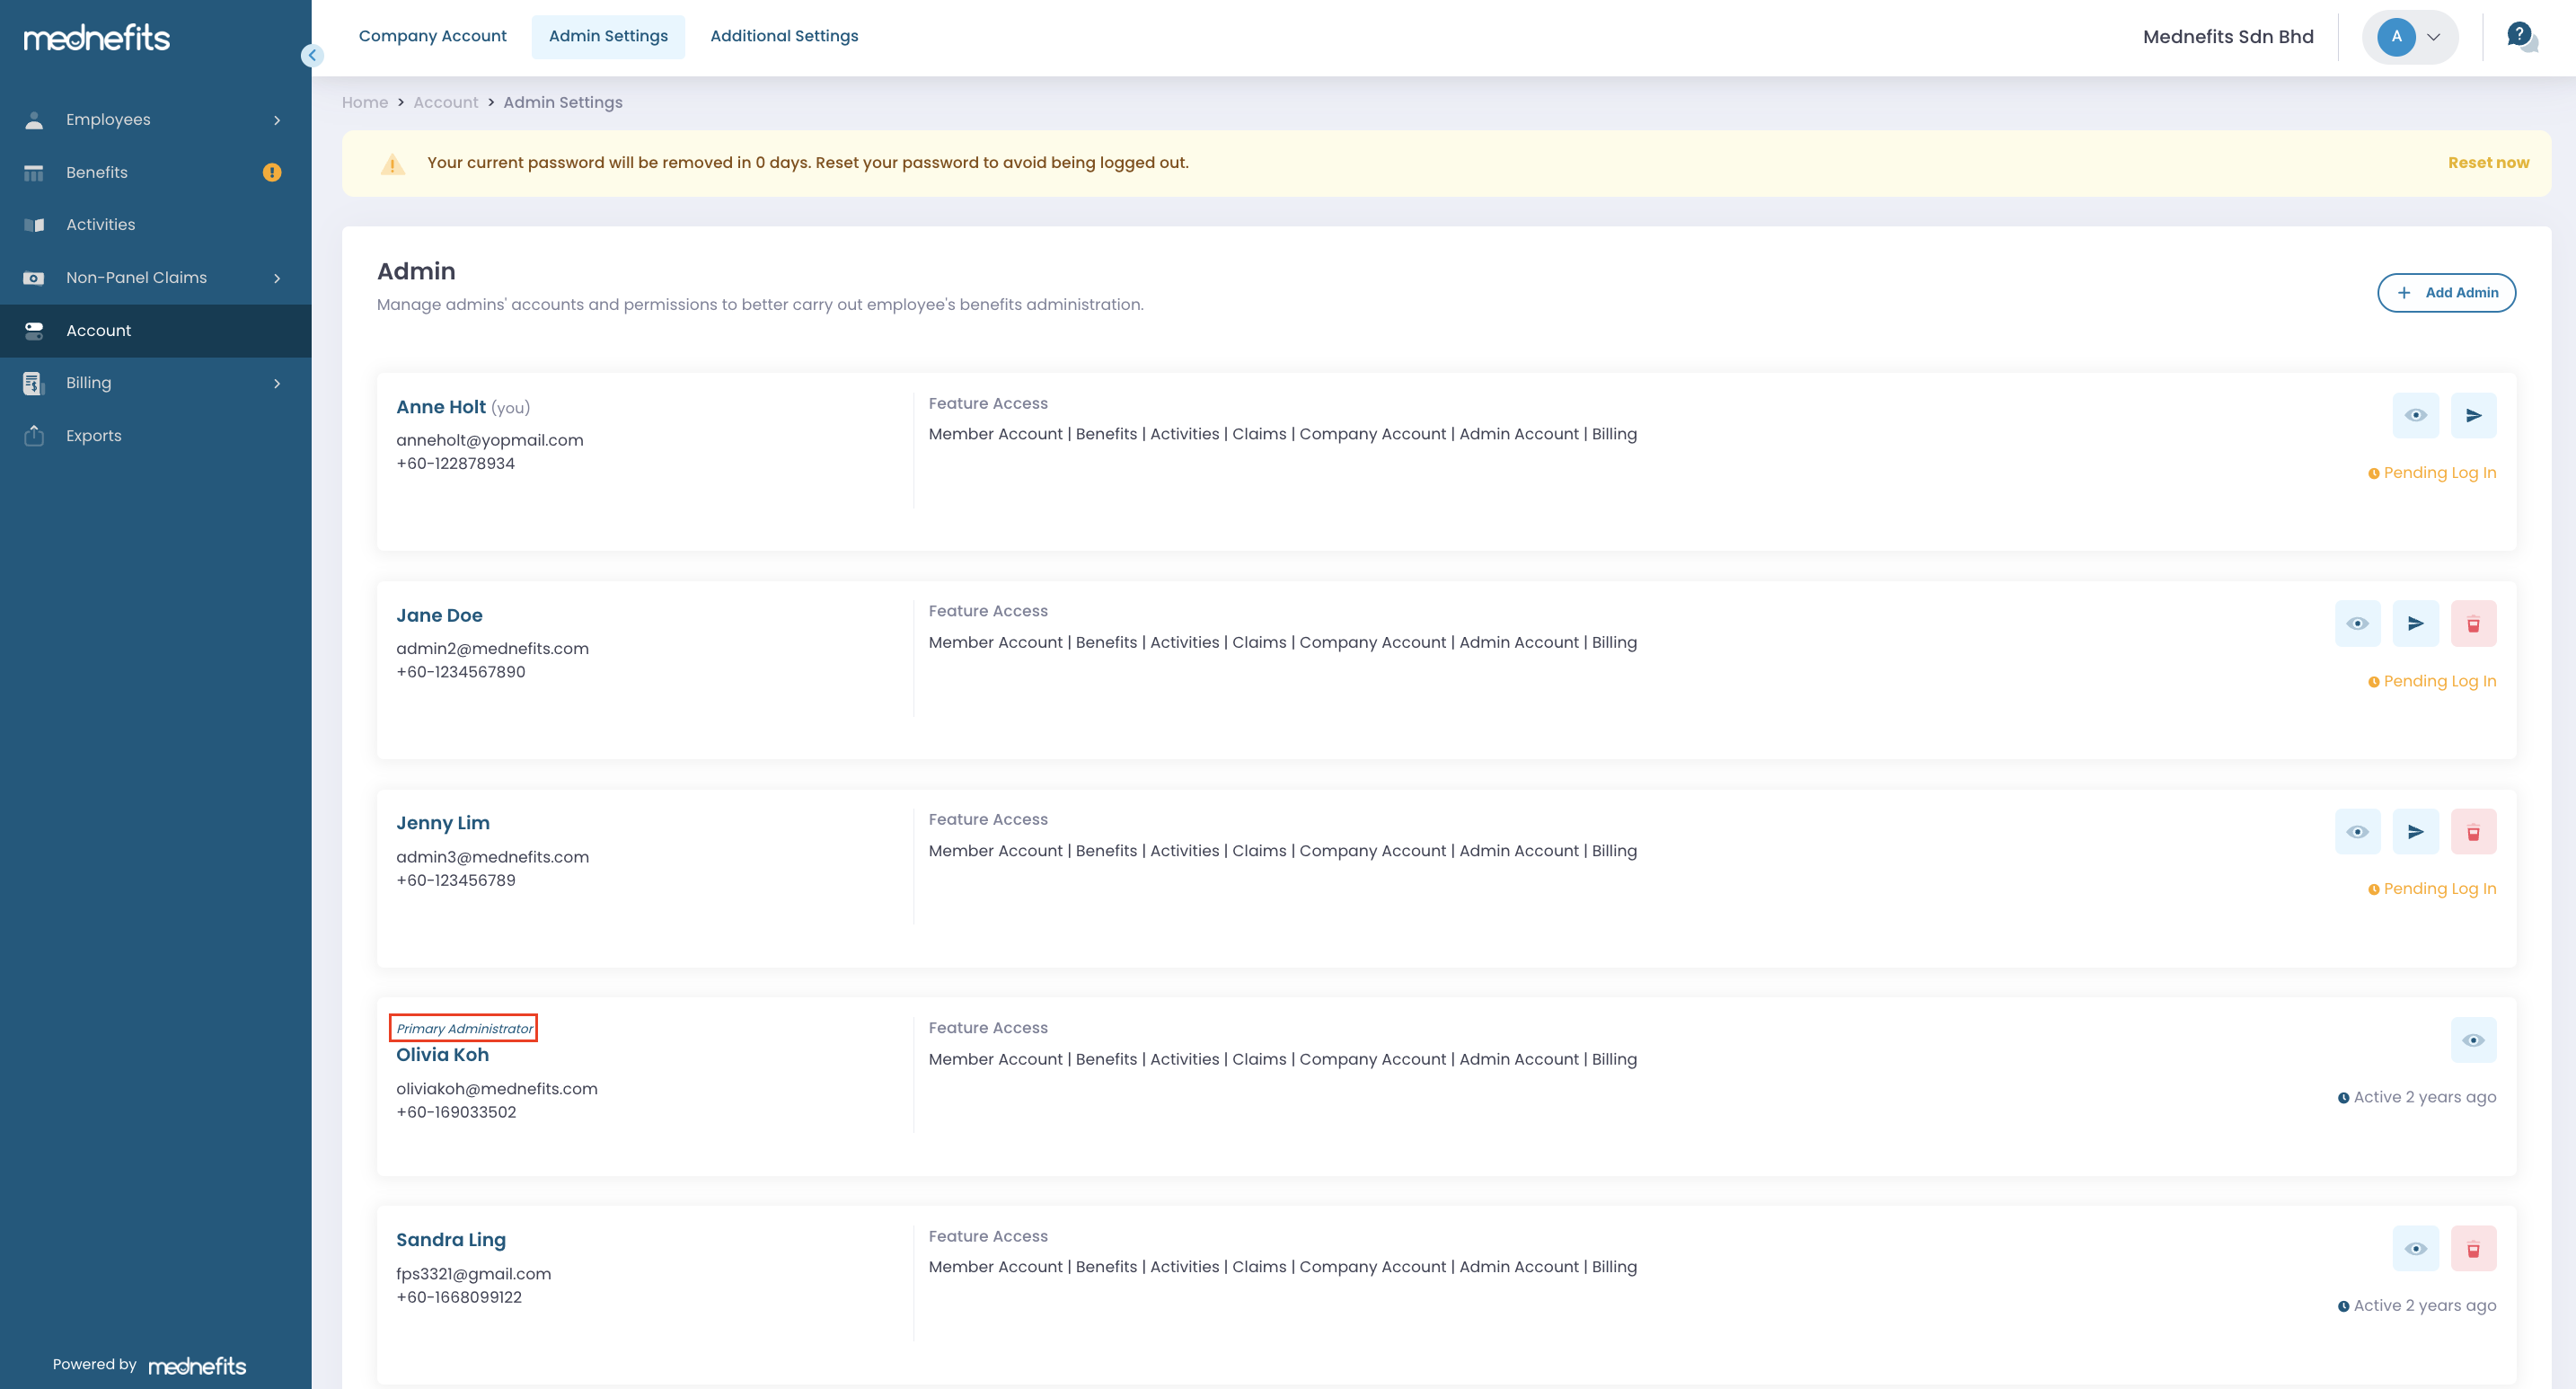Click the Exports upload icon
The height and width of the screenshot is (1389, 2576).
click(x=34, y=436)
